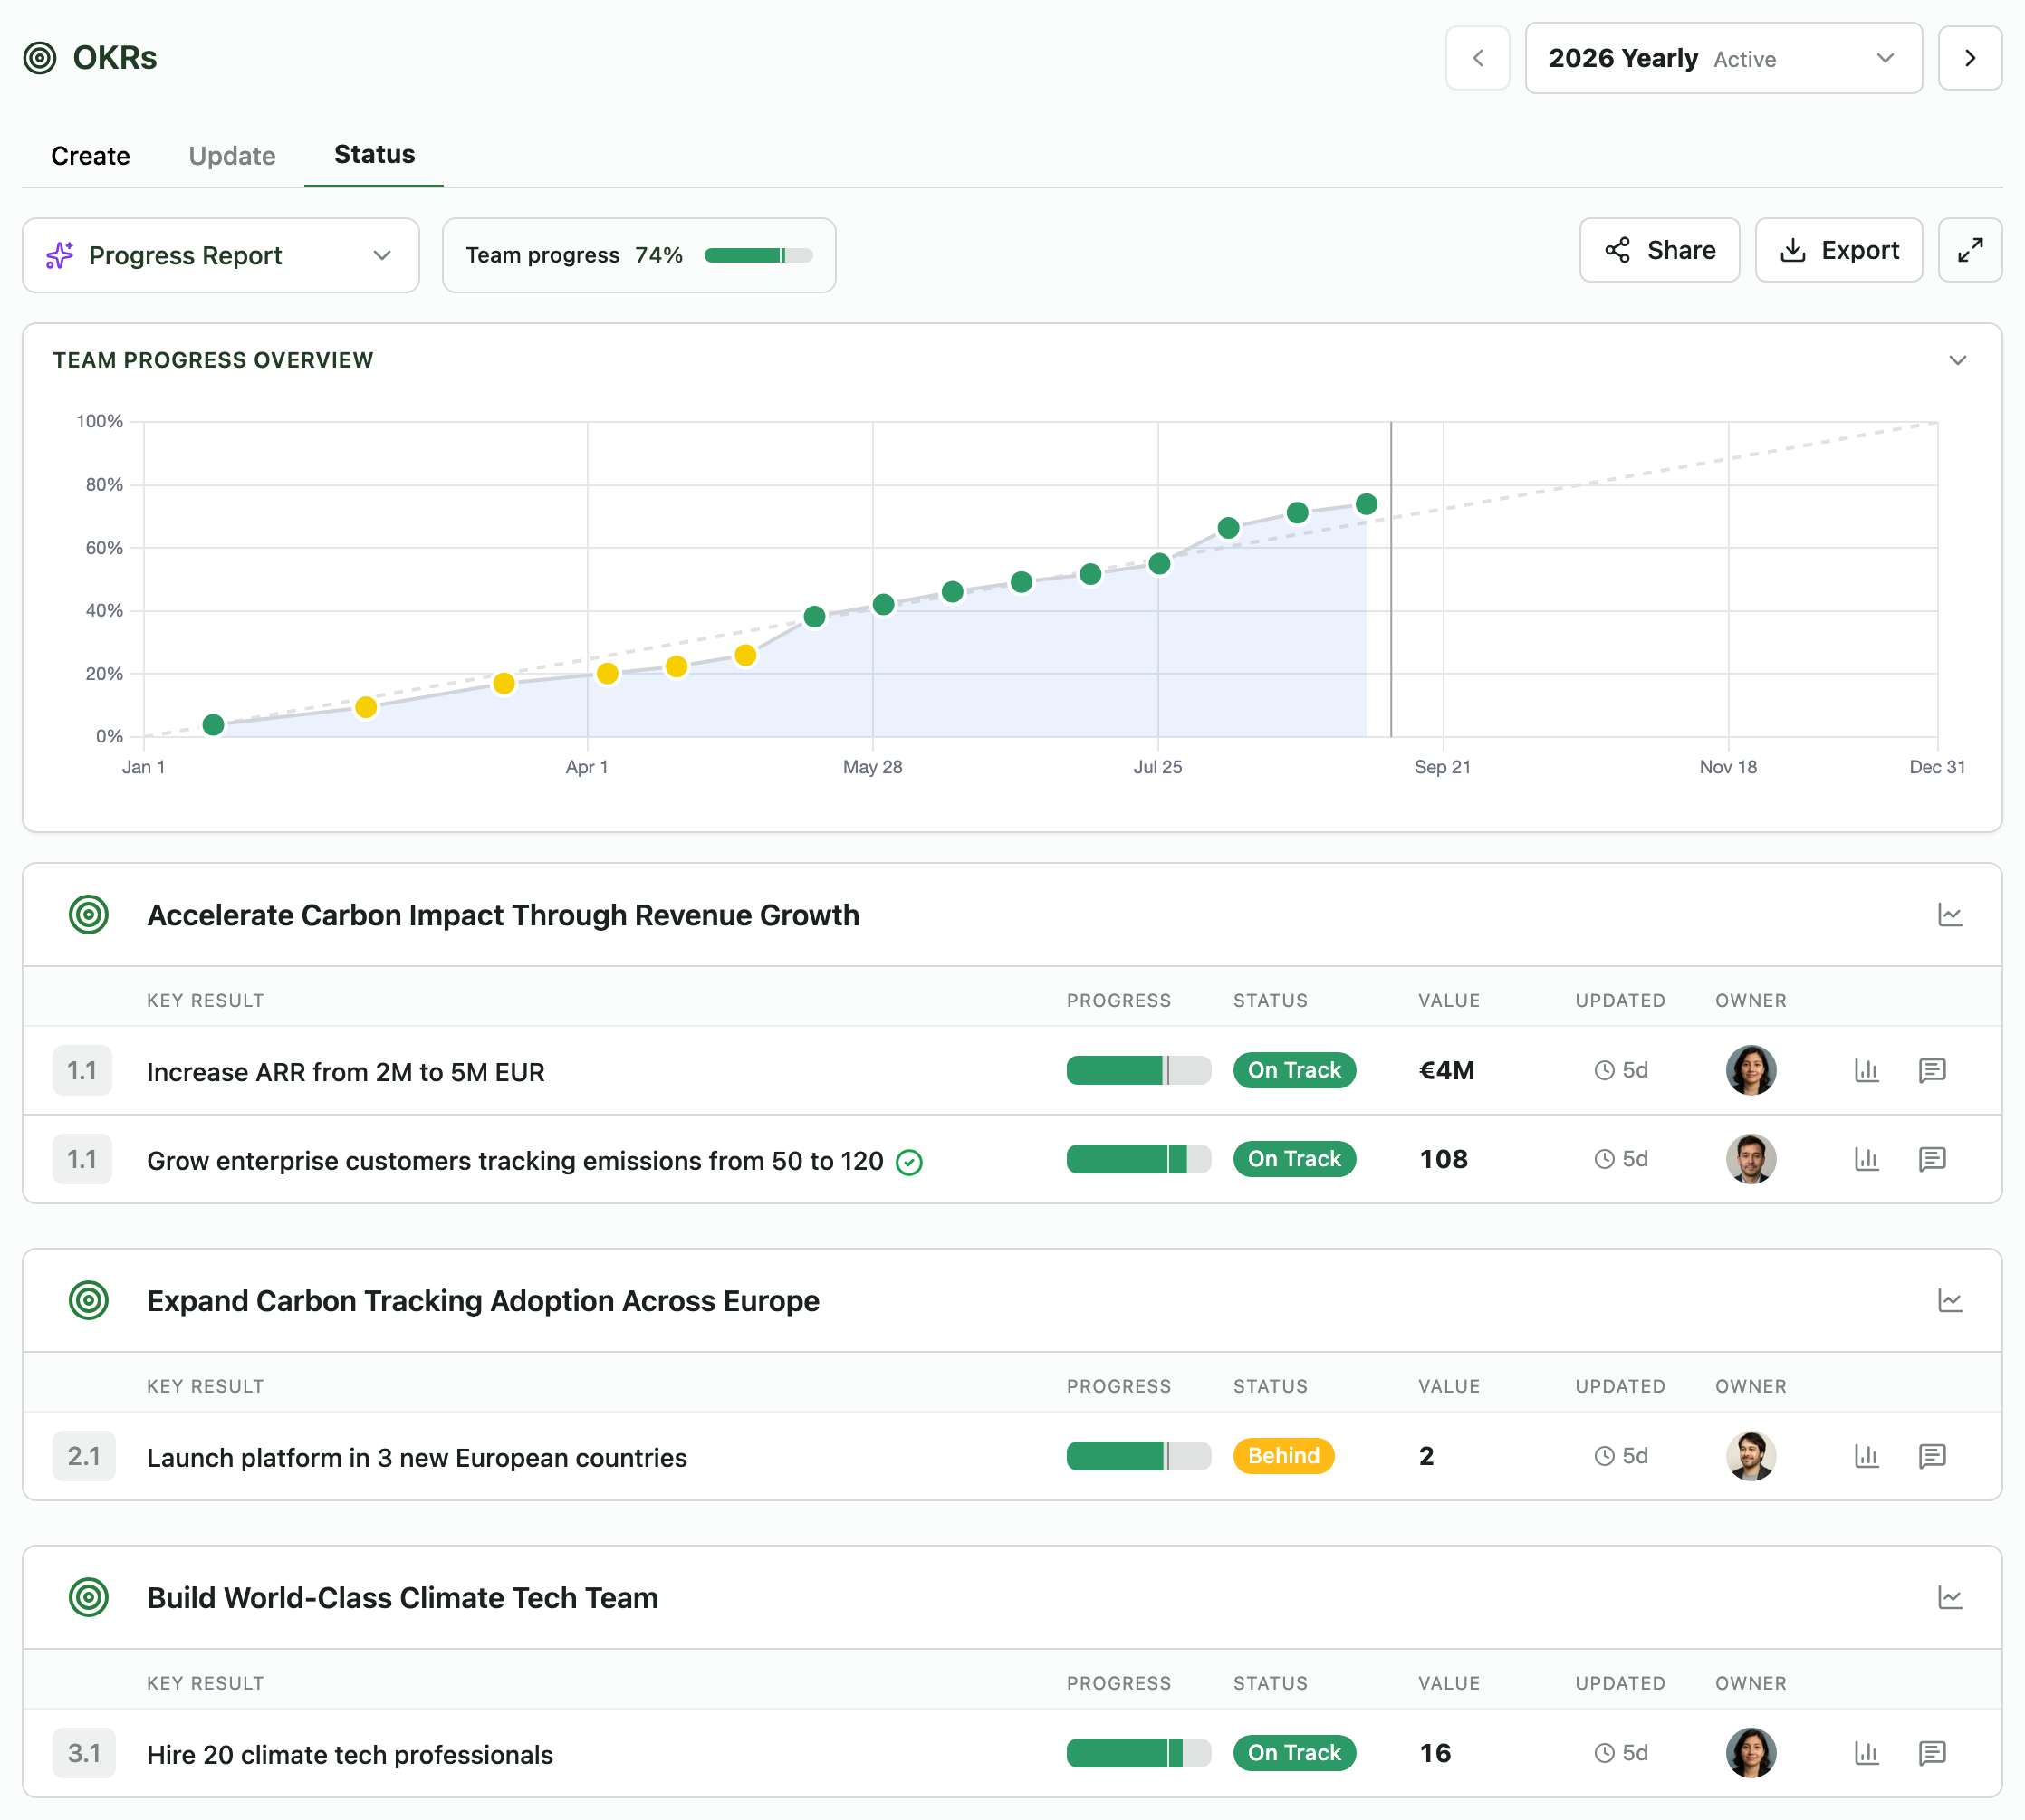Open Hire 20 climate tech professionals key result
2025x1820 pixels.
coord(349,1755)
